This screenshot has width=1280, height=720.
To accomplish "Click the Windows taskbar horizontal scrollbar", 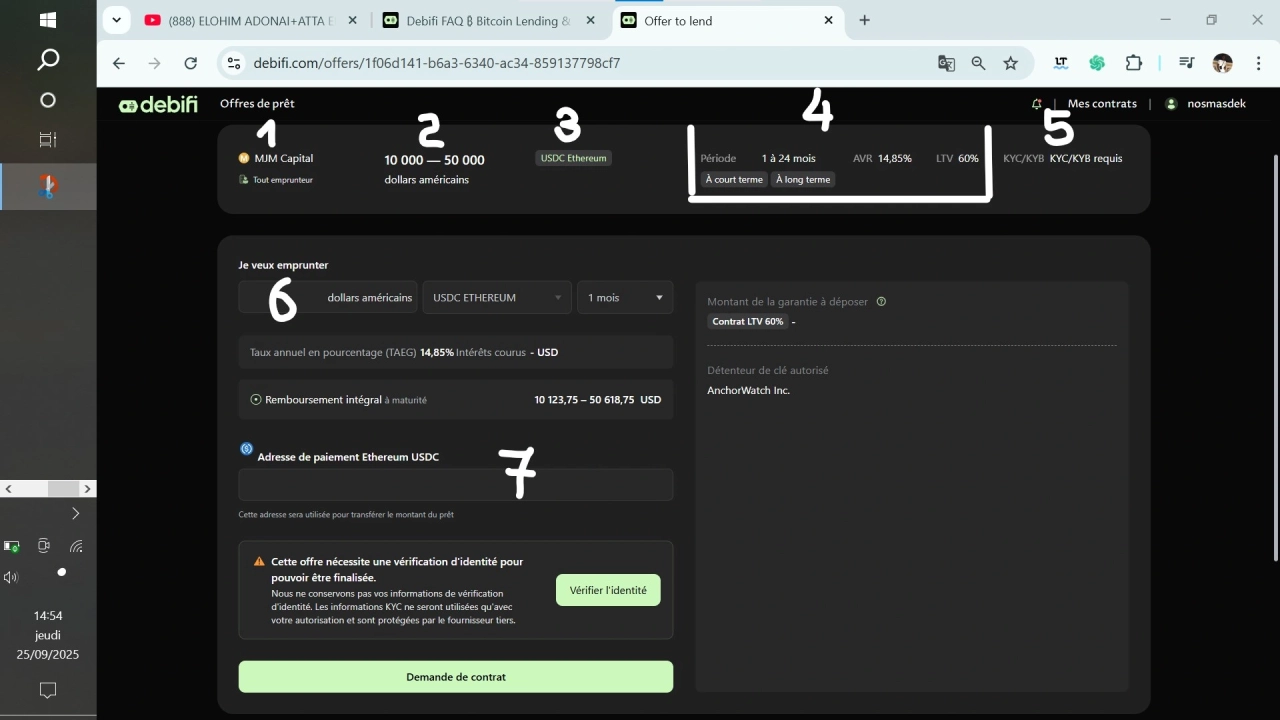I will click(48, 489).
